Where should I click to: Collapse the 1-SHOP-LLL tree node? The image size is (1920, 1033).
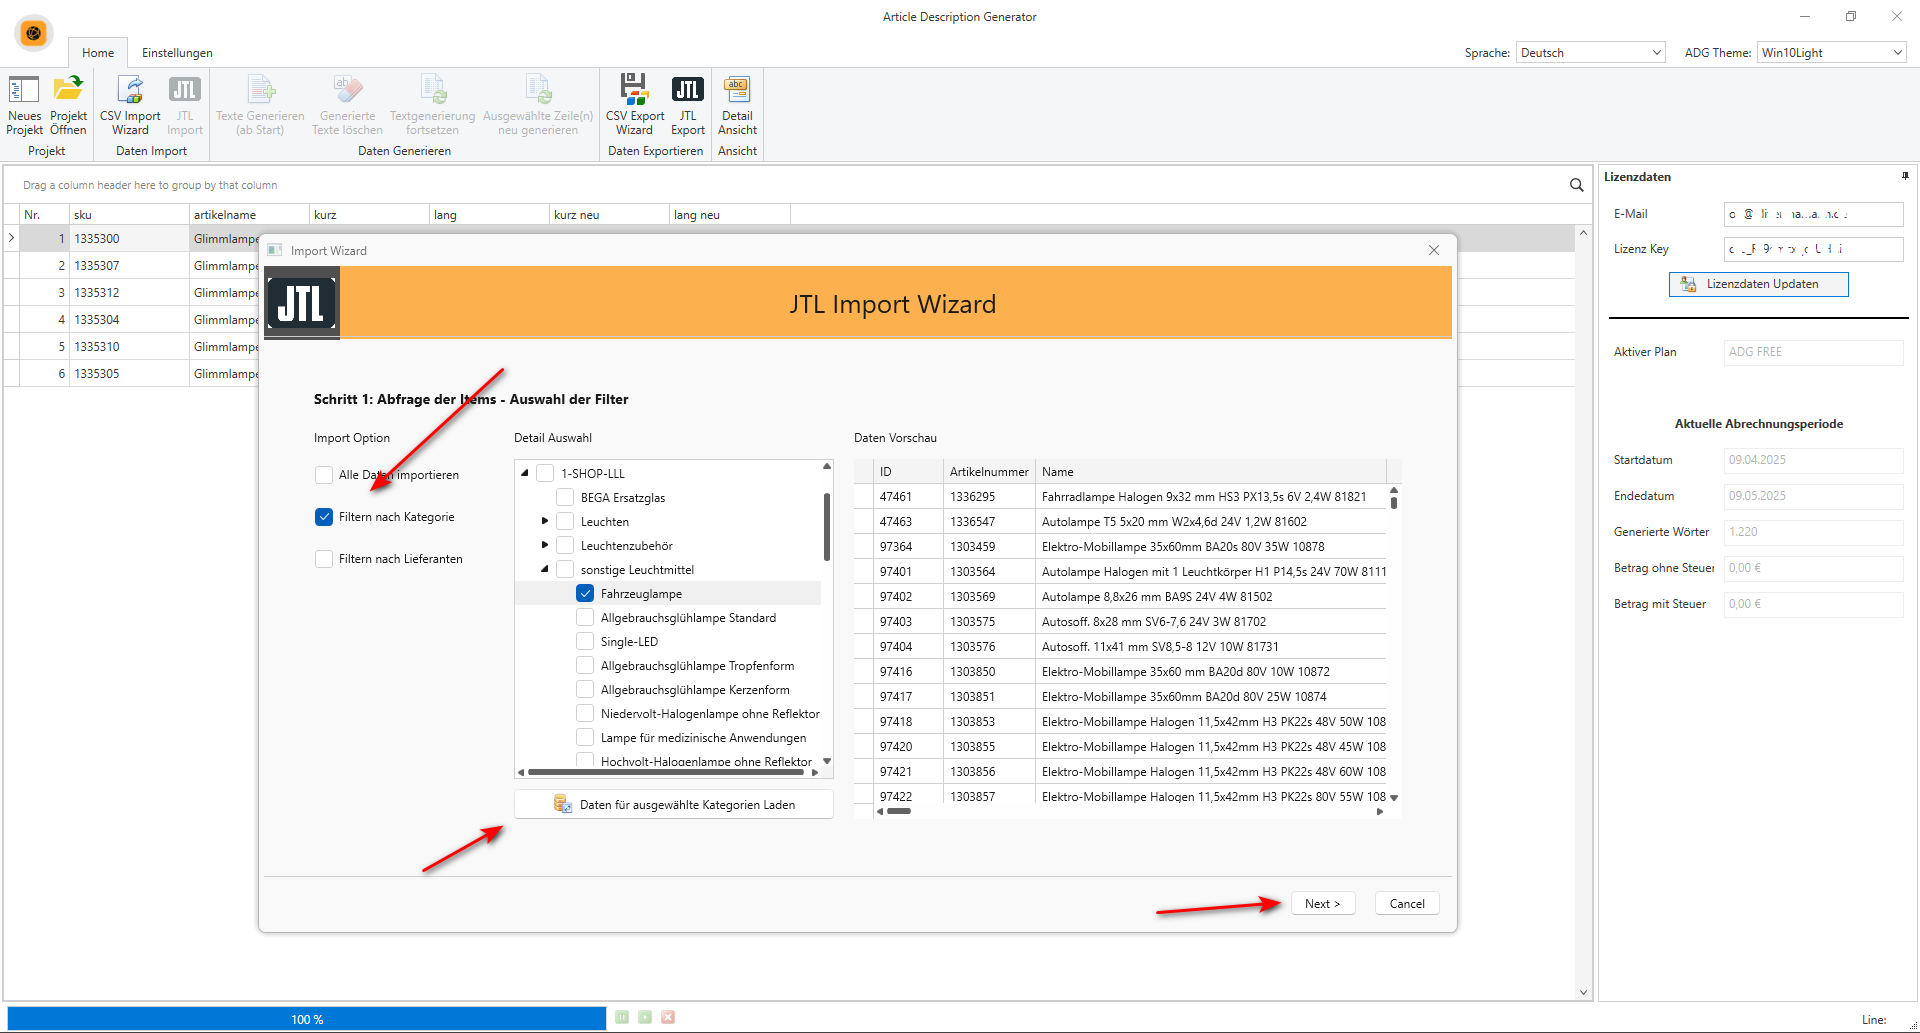click(525, 473)
